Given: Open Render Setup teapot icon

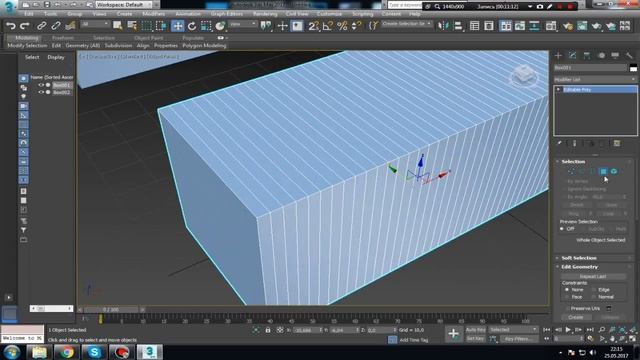Looking at the screenshot, I should 568,26.
